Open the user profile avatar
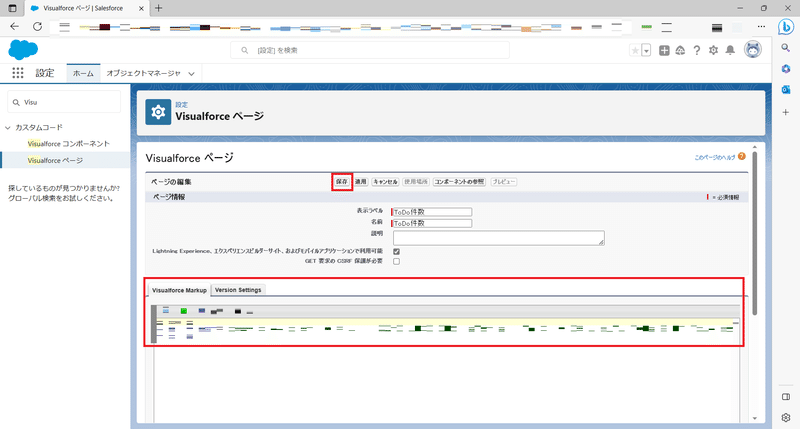Image resolution: width=800 pixels, height=429 pixels. click(x=753, y=49)
